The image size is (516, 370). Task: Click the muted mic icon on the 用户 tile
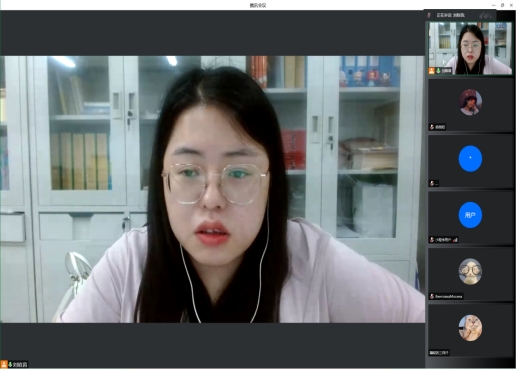click(432, 240)
